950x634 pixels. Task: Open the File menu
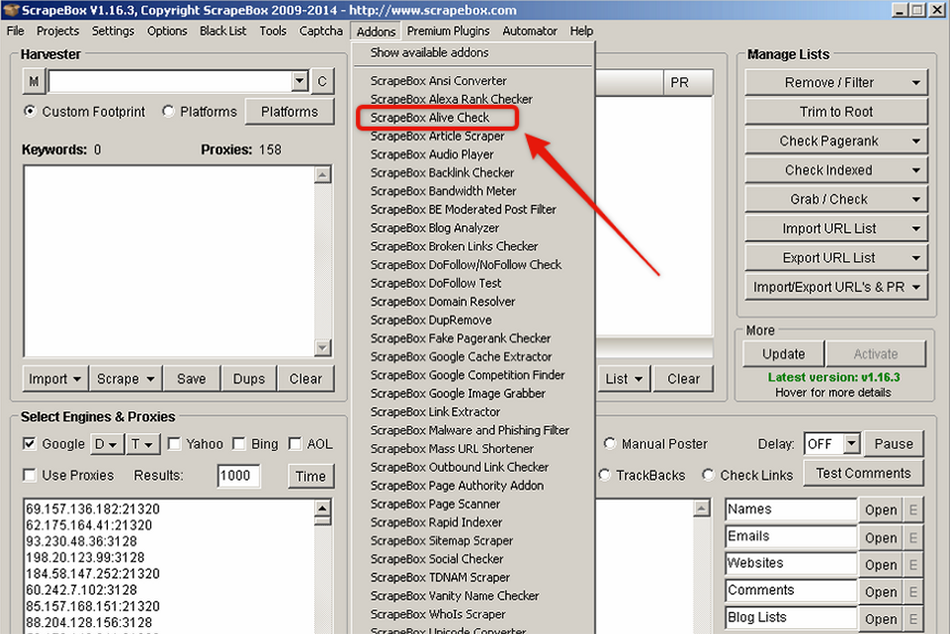click(16, 31)
